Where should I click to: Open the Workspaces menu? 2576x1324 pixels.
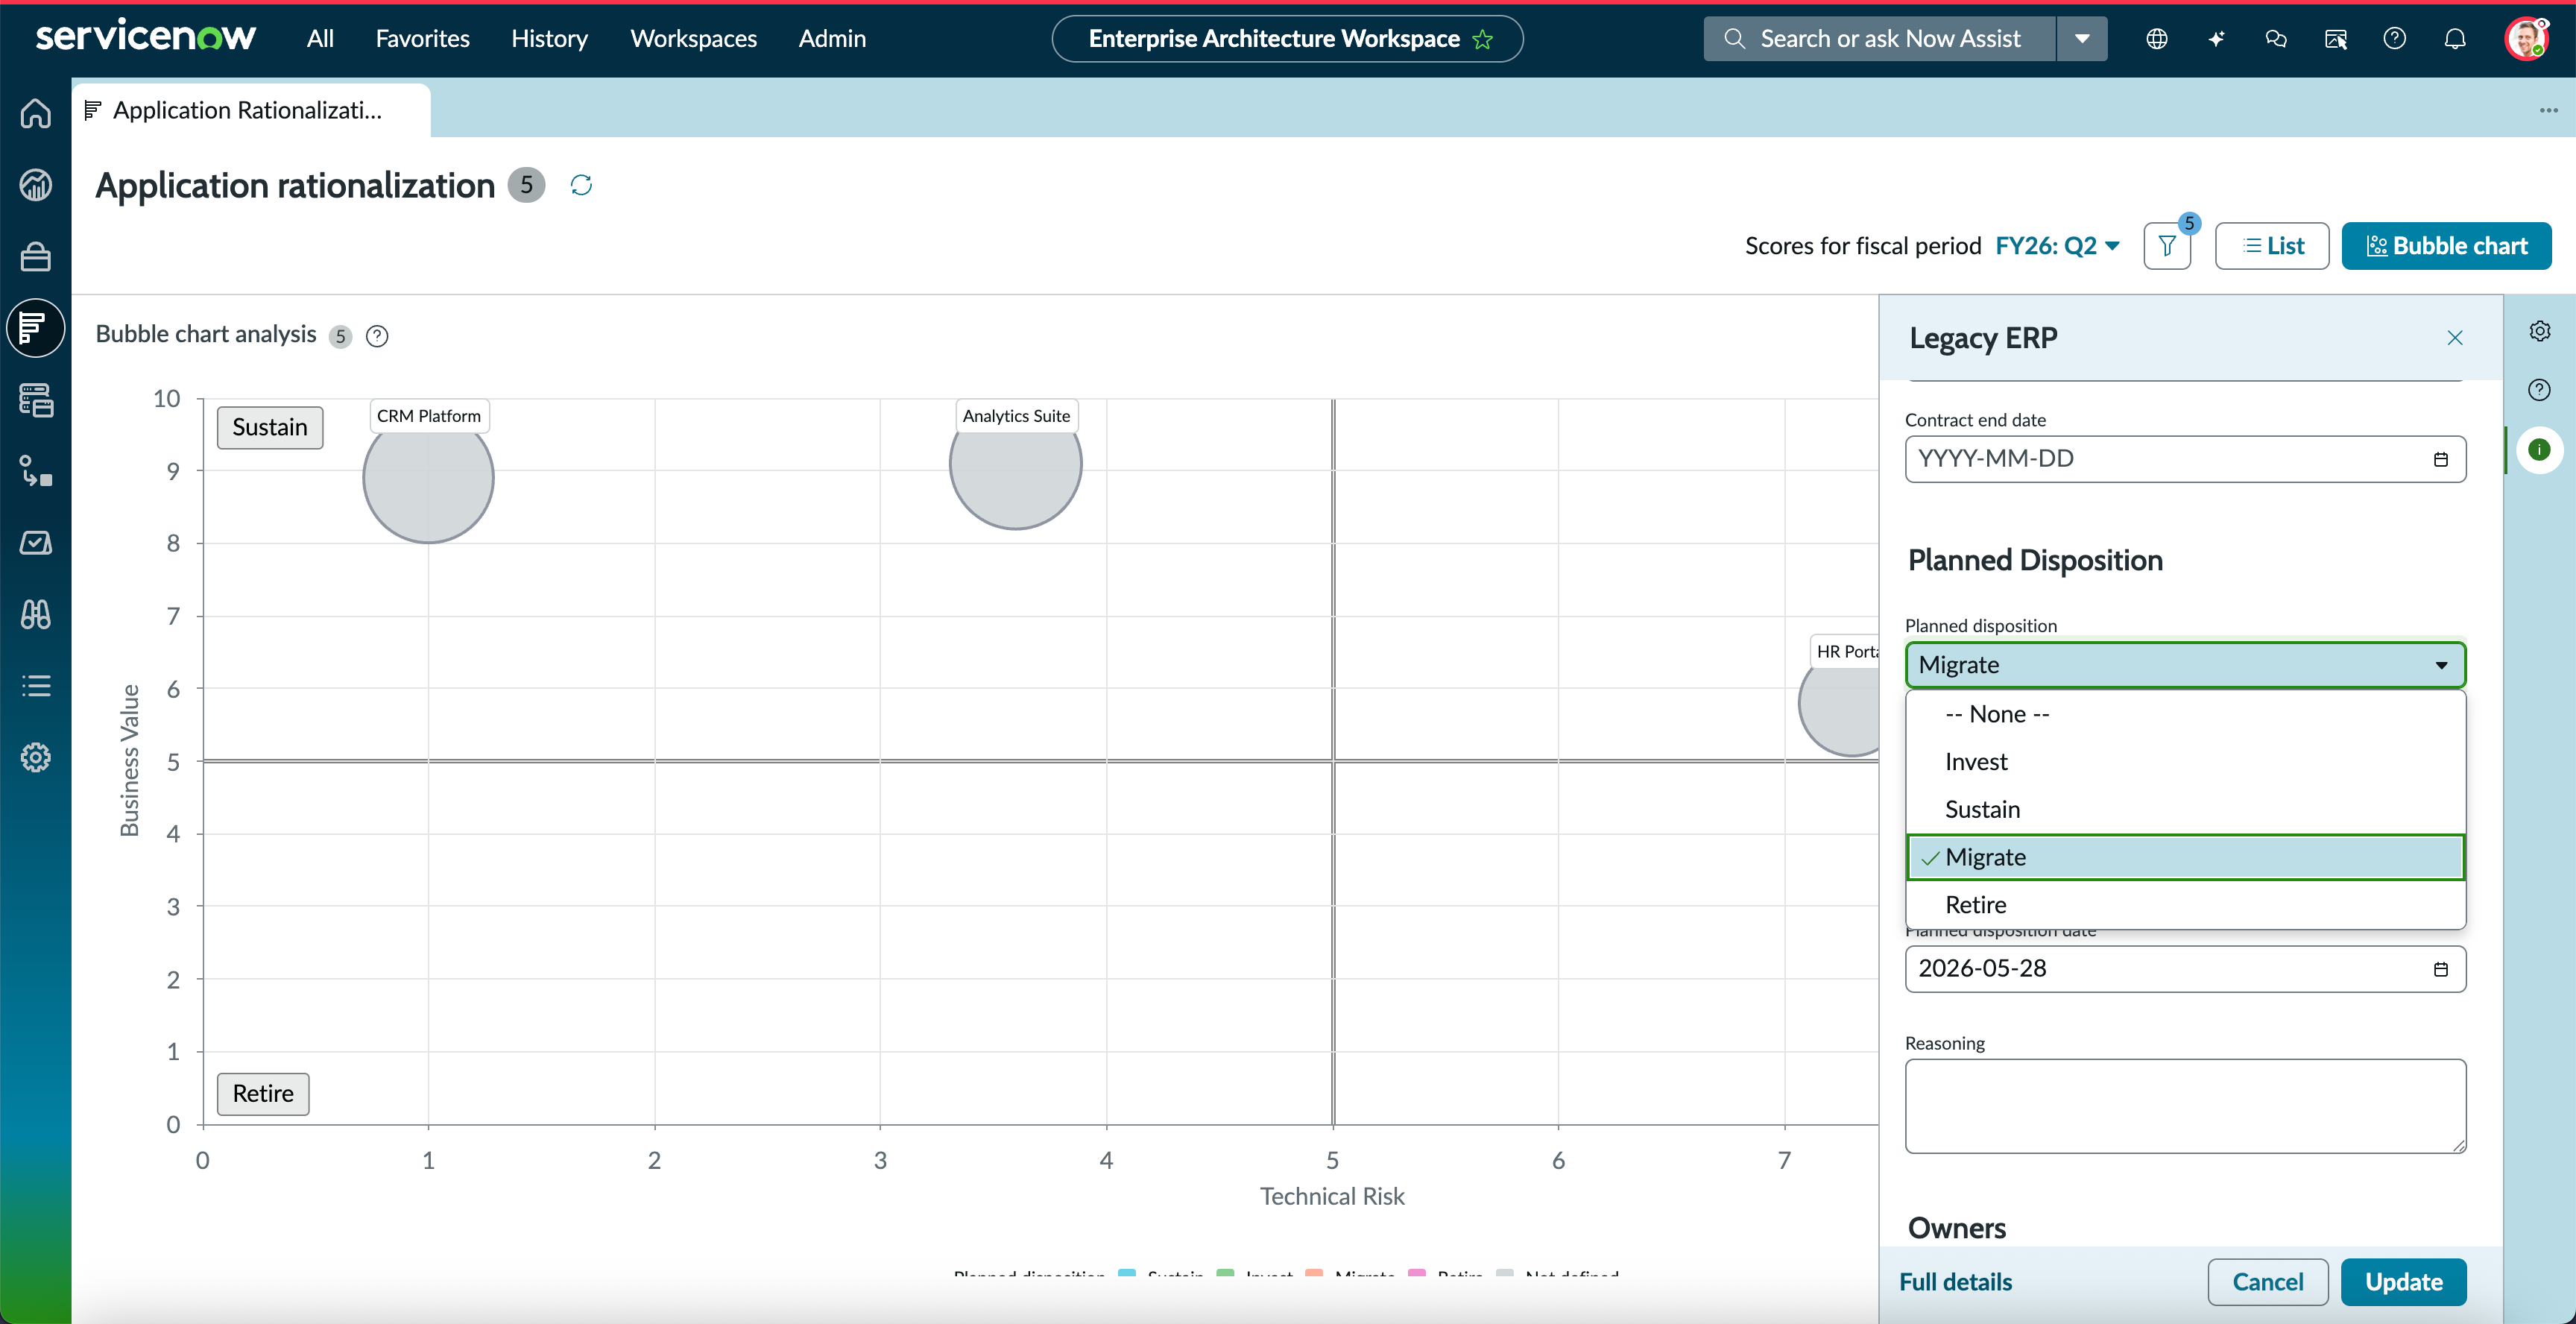tap(693, 39)
